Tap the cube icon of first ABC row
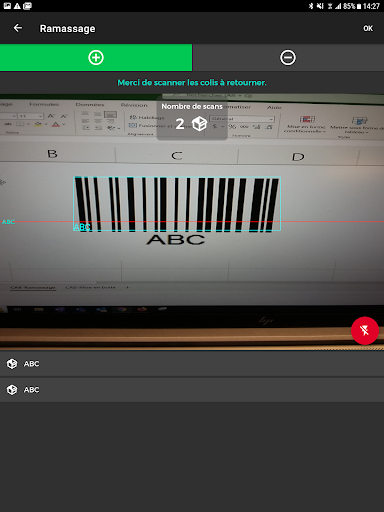 click(12, 364)
